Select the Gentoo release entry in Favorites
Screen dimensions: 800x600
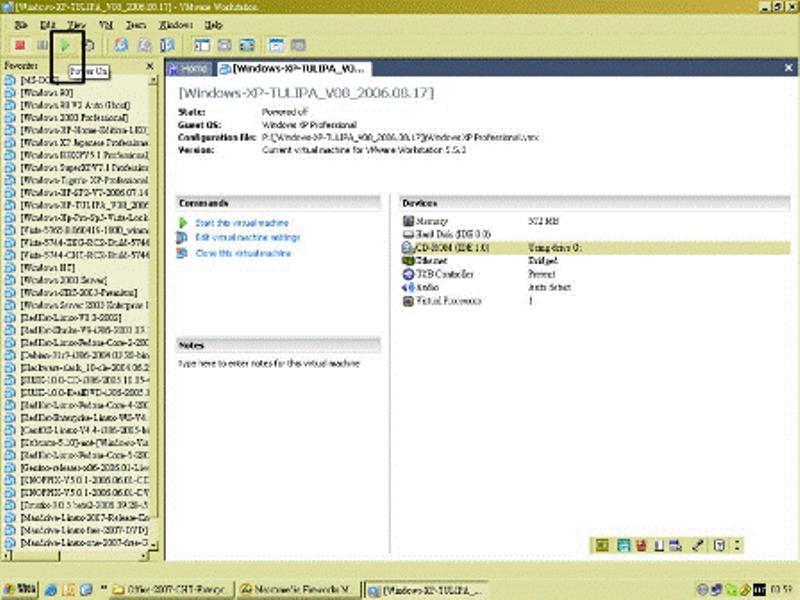[84, 467]
